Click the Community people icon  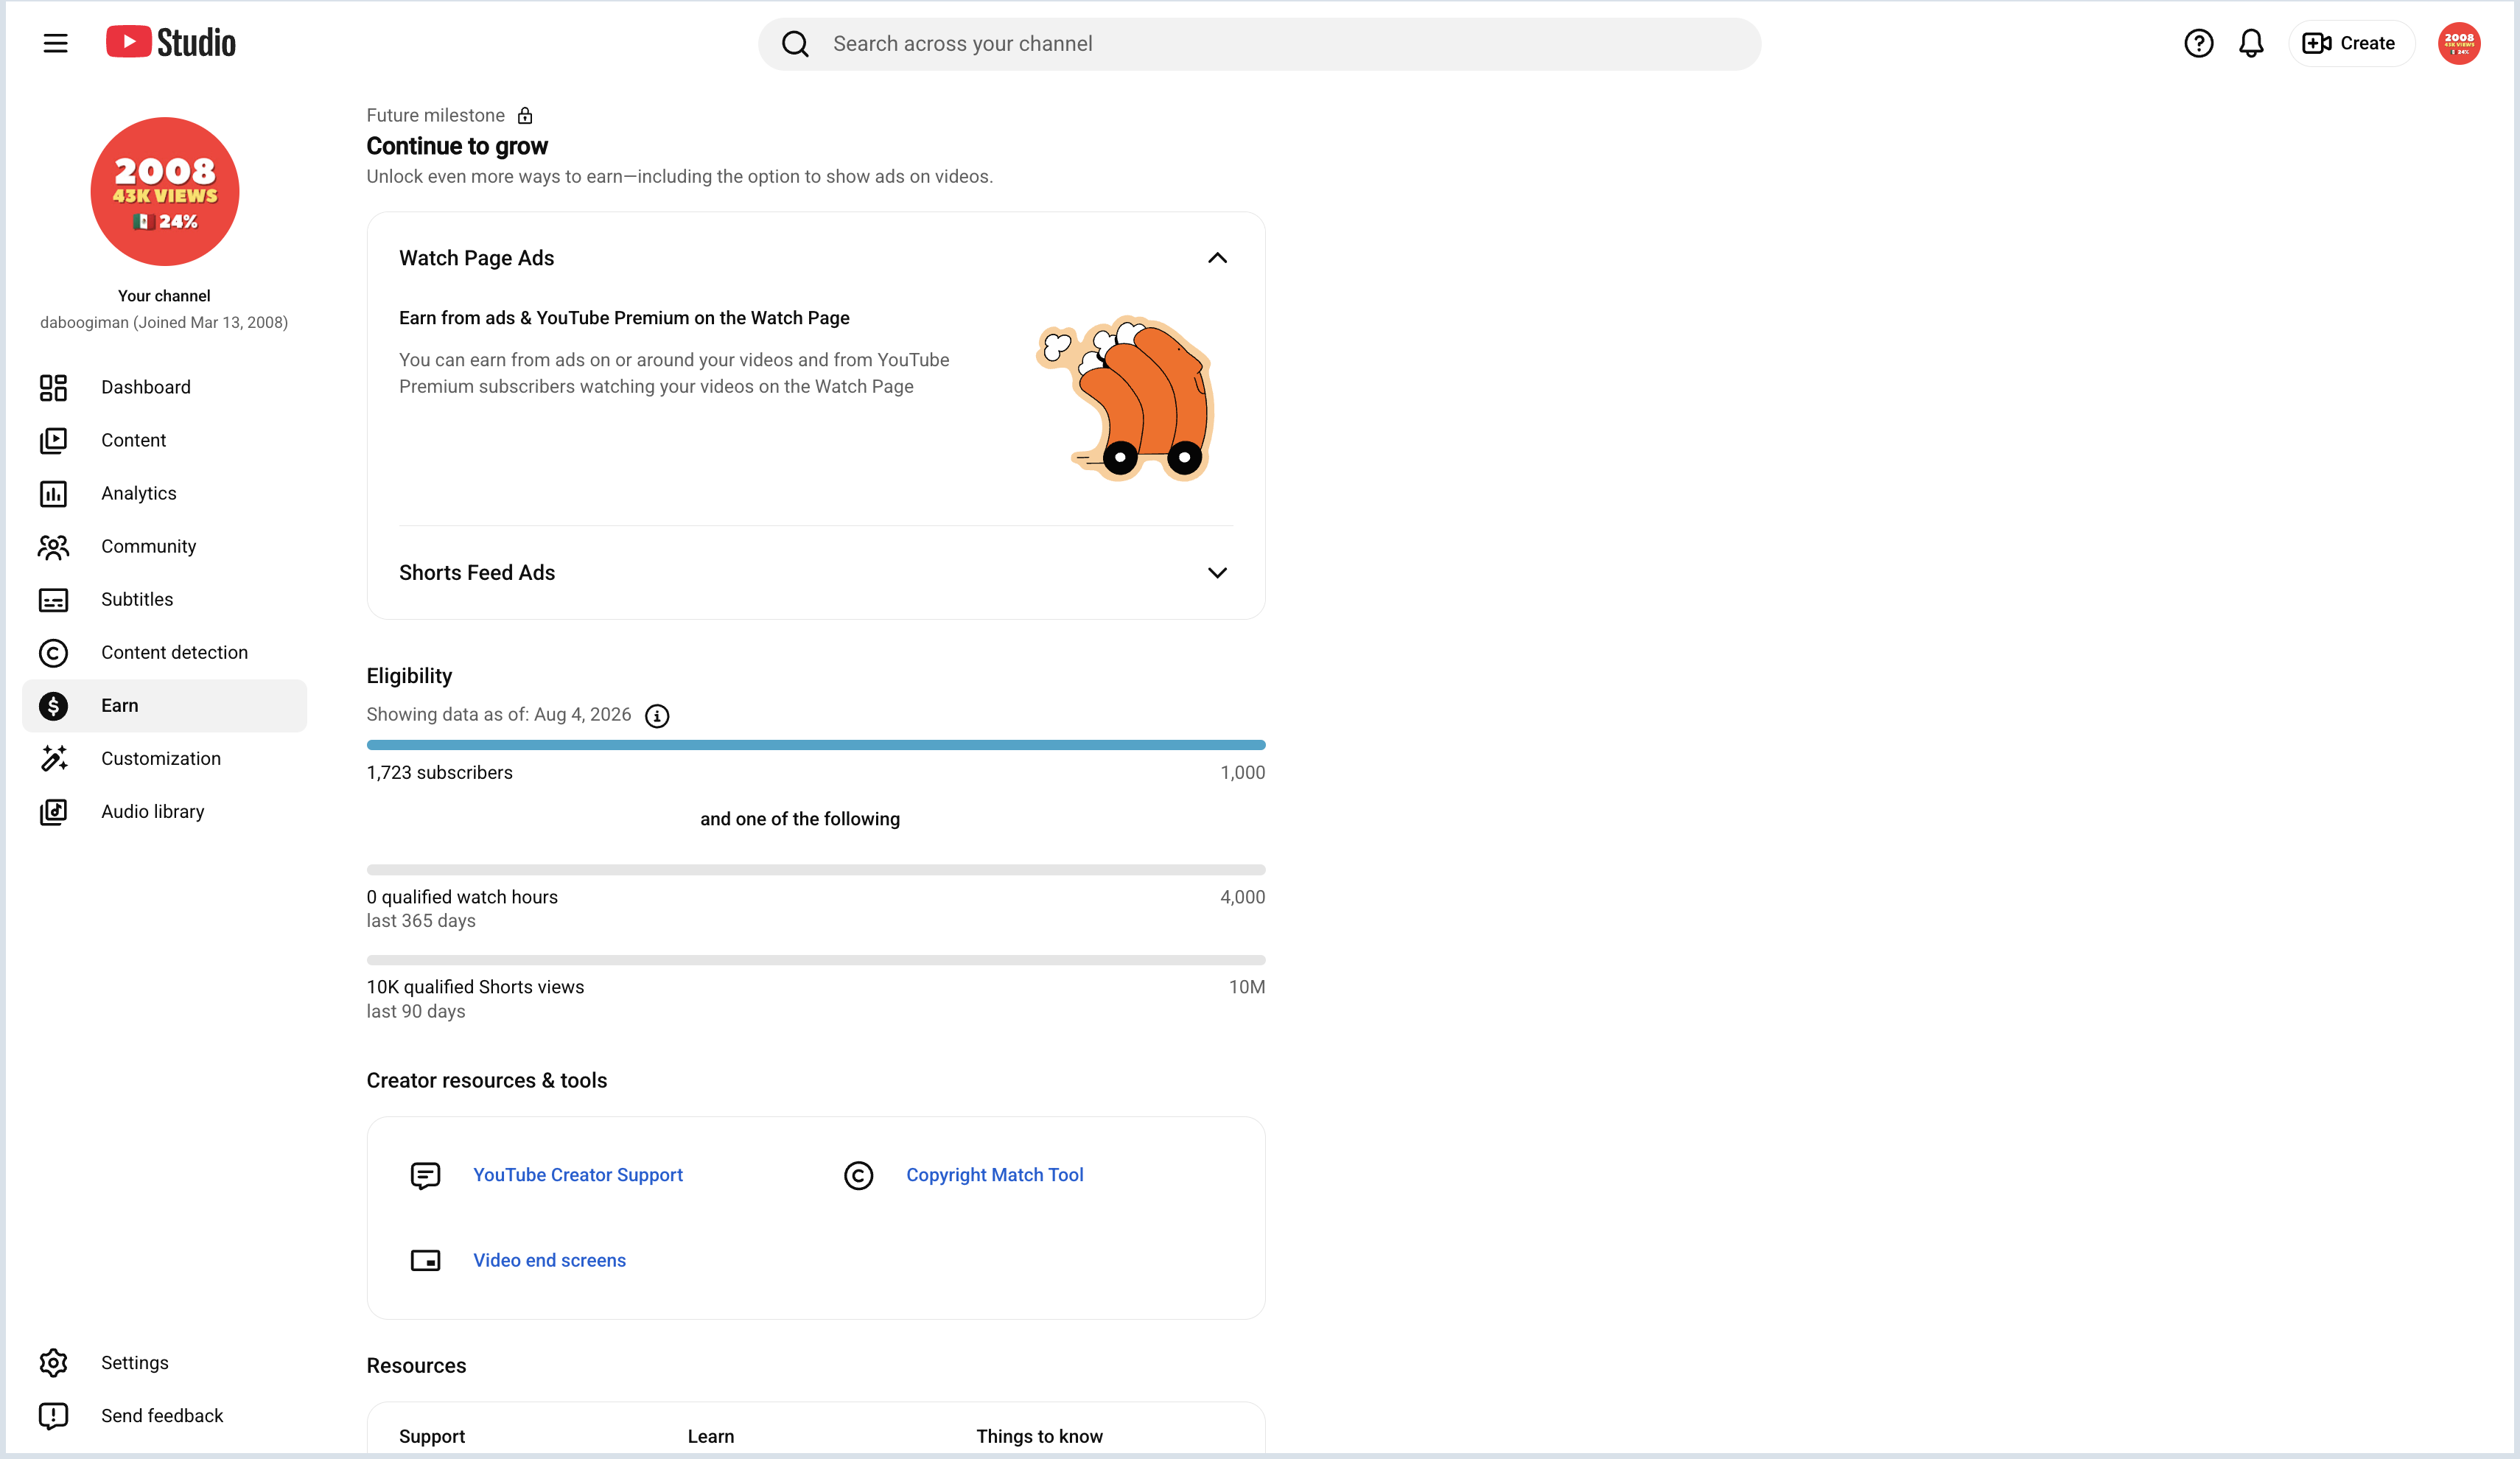coord(53,546)
